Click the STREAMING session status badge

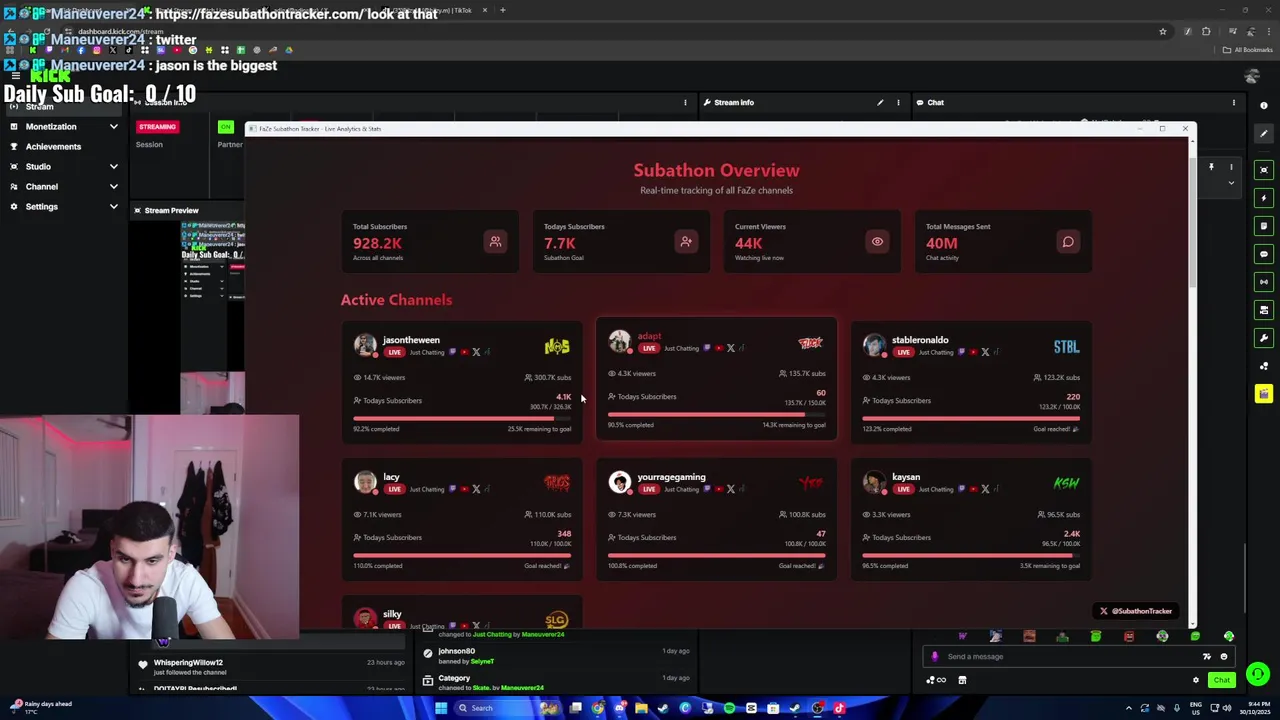pyautogui.click(x=157, y=127)
